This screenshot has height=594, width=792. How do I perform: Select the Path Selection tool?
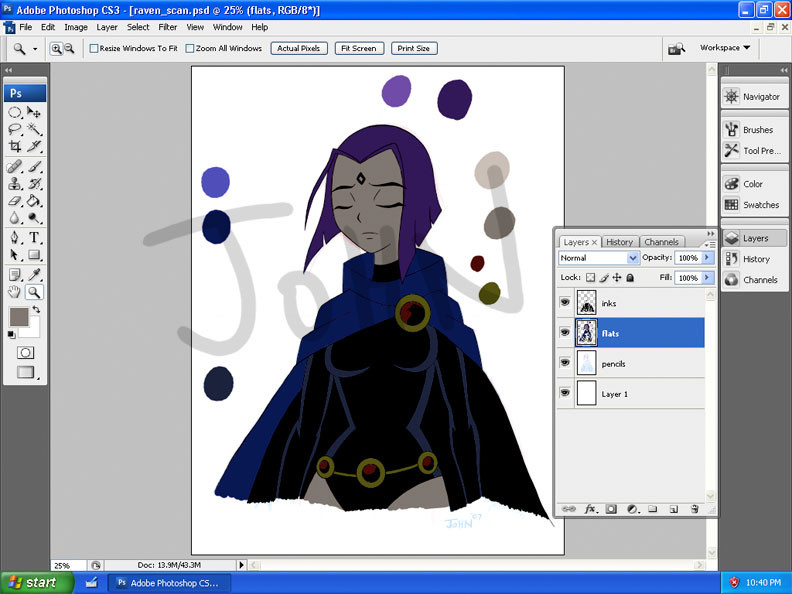15,255
